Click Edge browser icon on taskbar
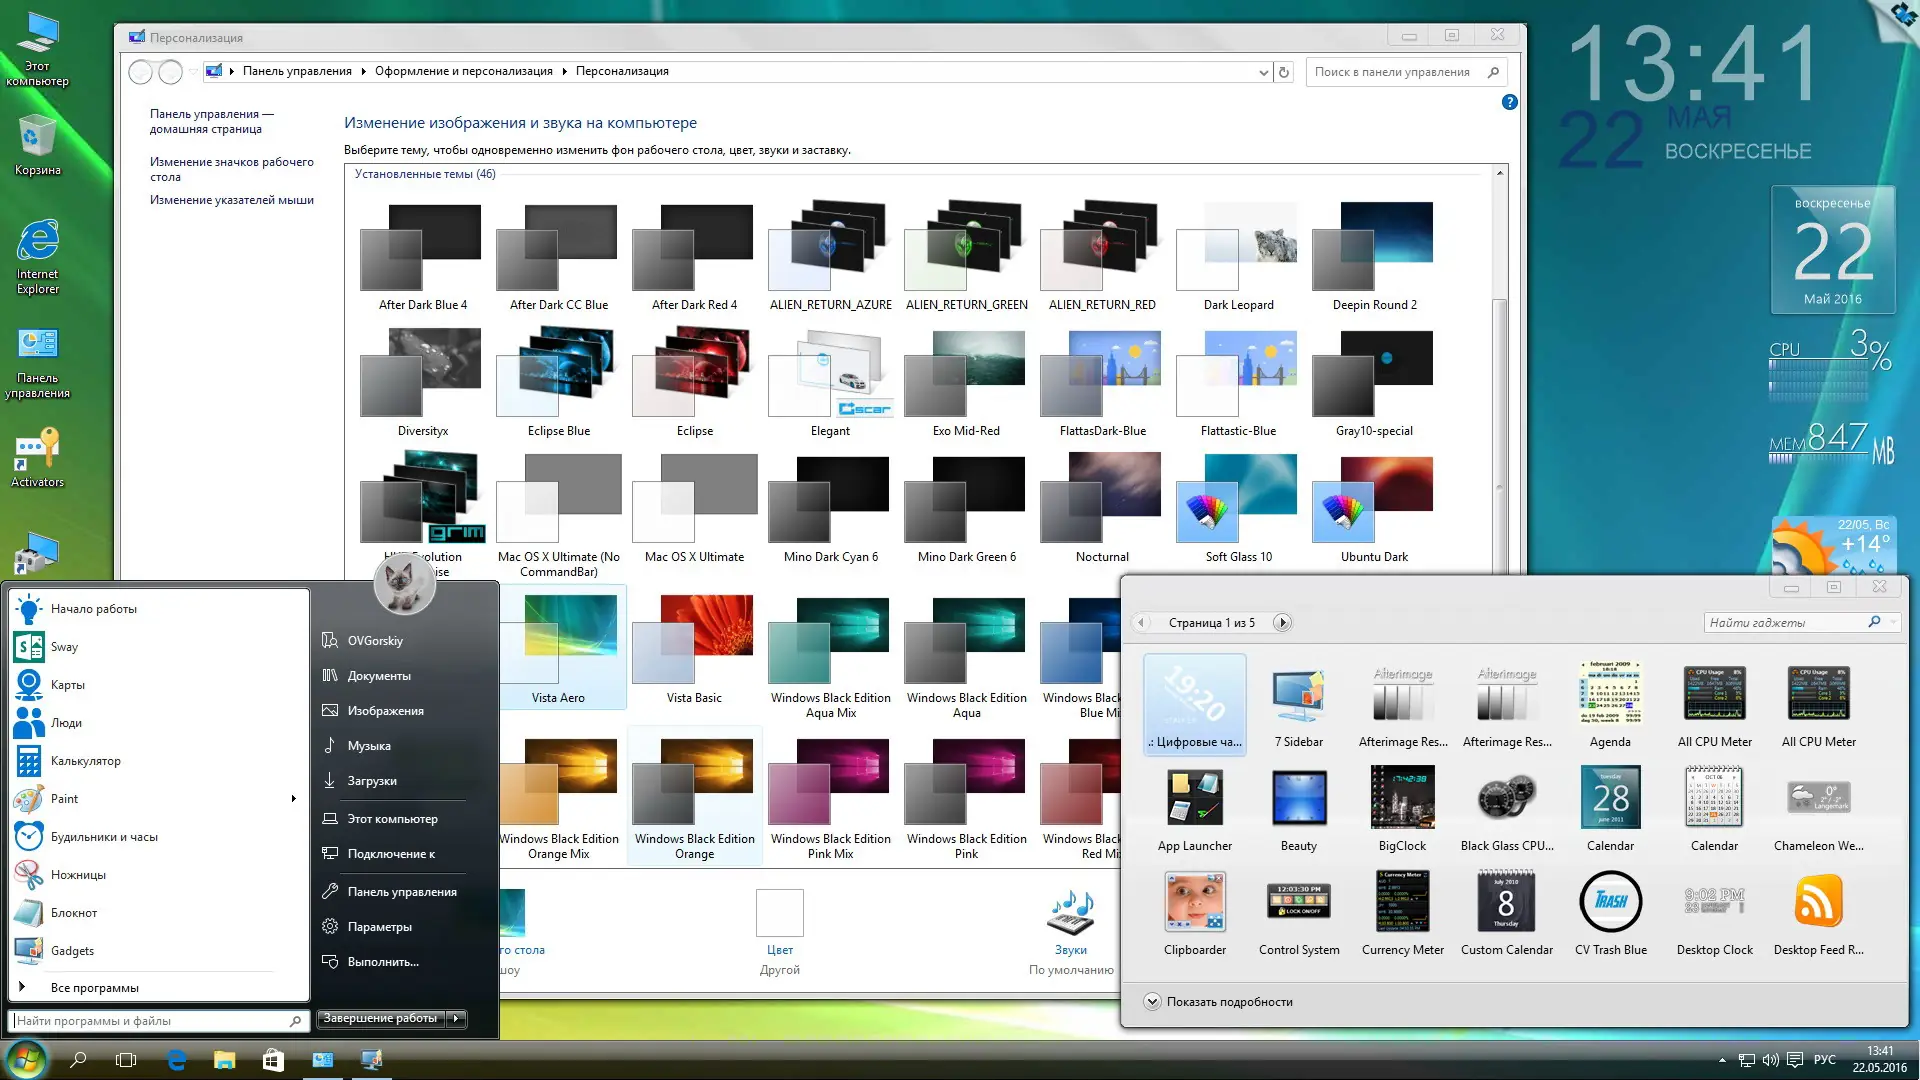This screenshot has width=1920, height=1080. coord(176,1060)
